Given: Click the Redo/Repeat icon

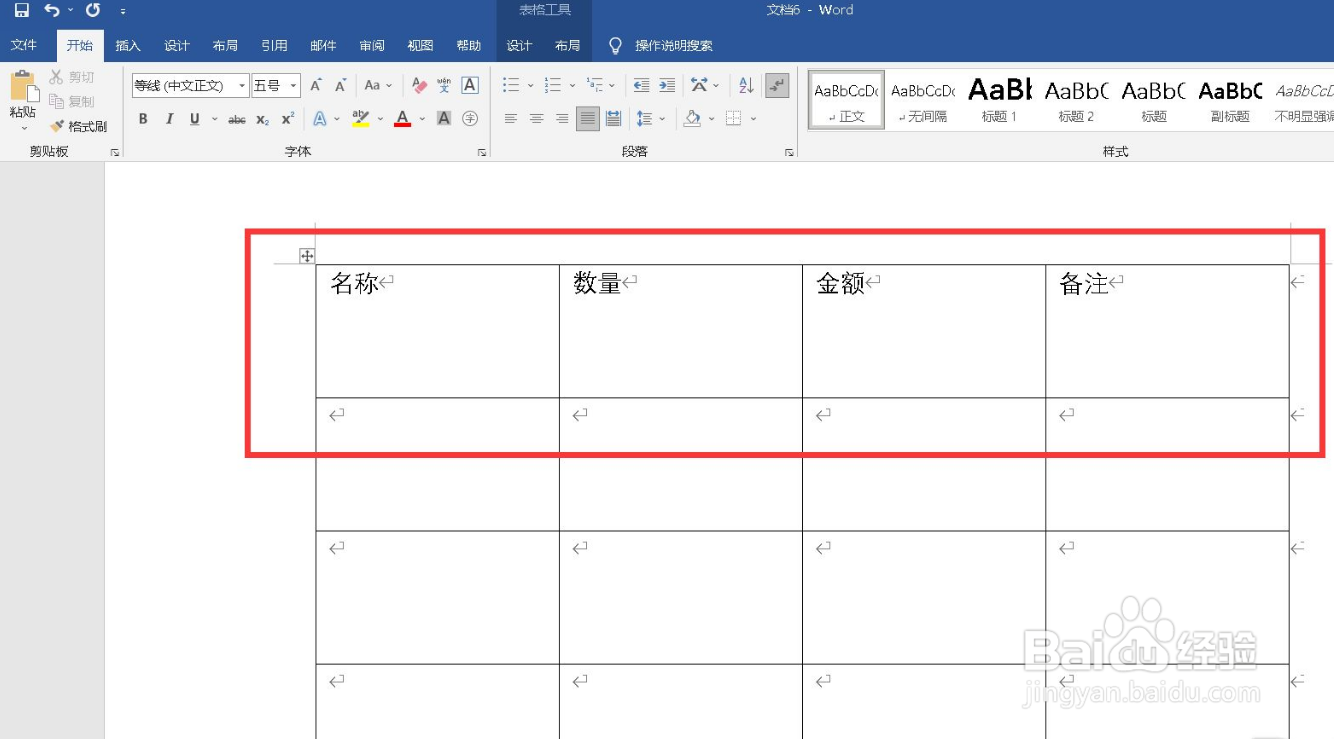Looking at the screenshot, I should tap(93, 10).
